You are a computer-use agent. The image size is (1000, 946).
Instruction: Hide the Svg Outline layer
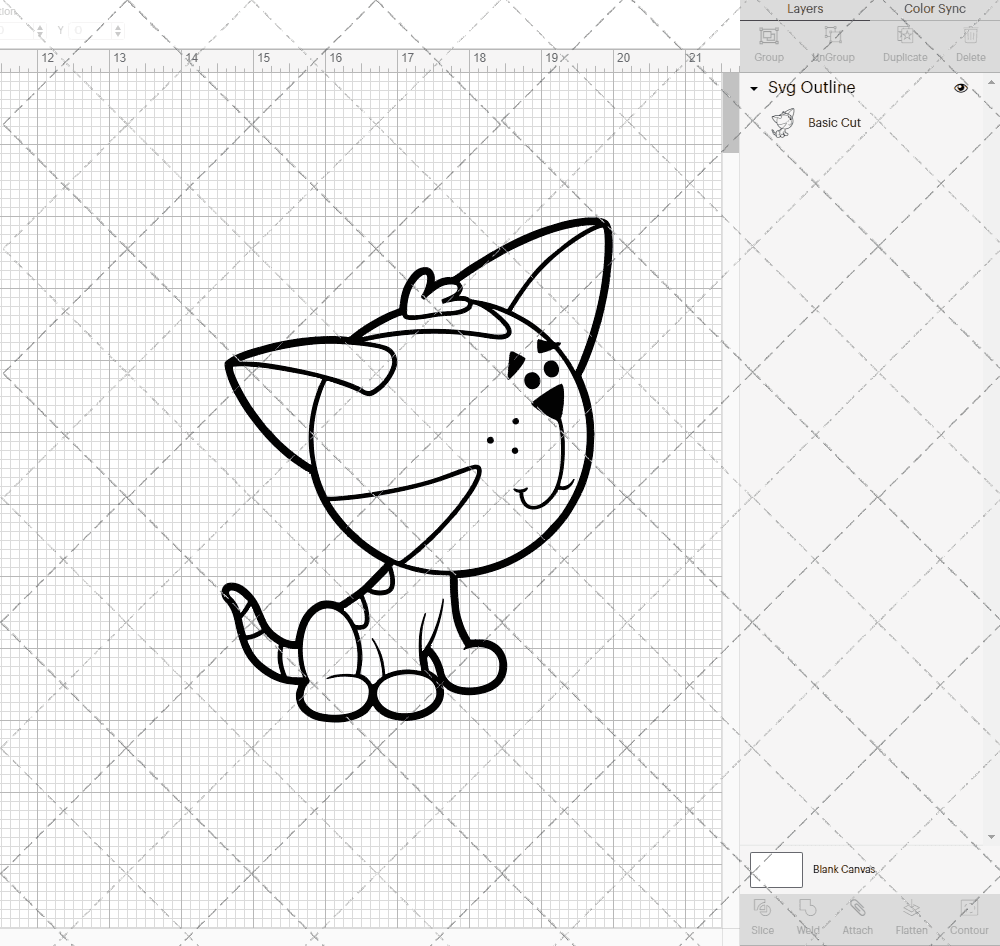(961, 88)
